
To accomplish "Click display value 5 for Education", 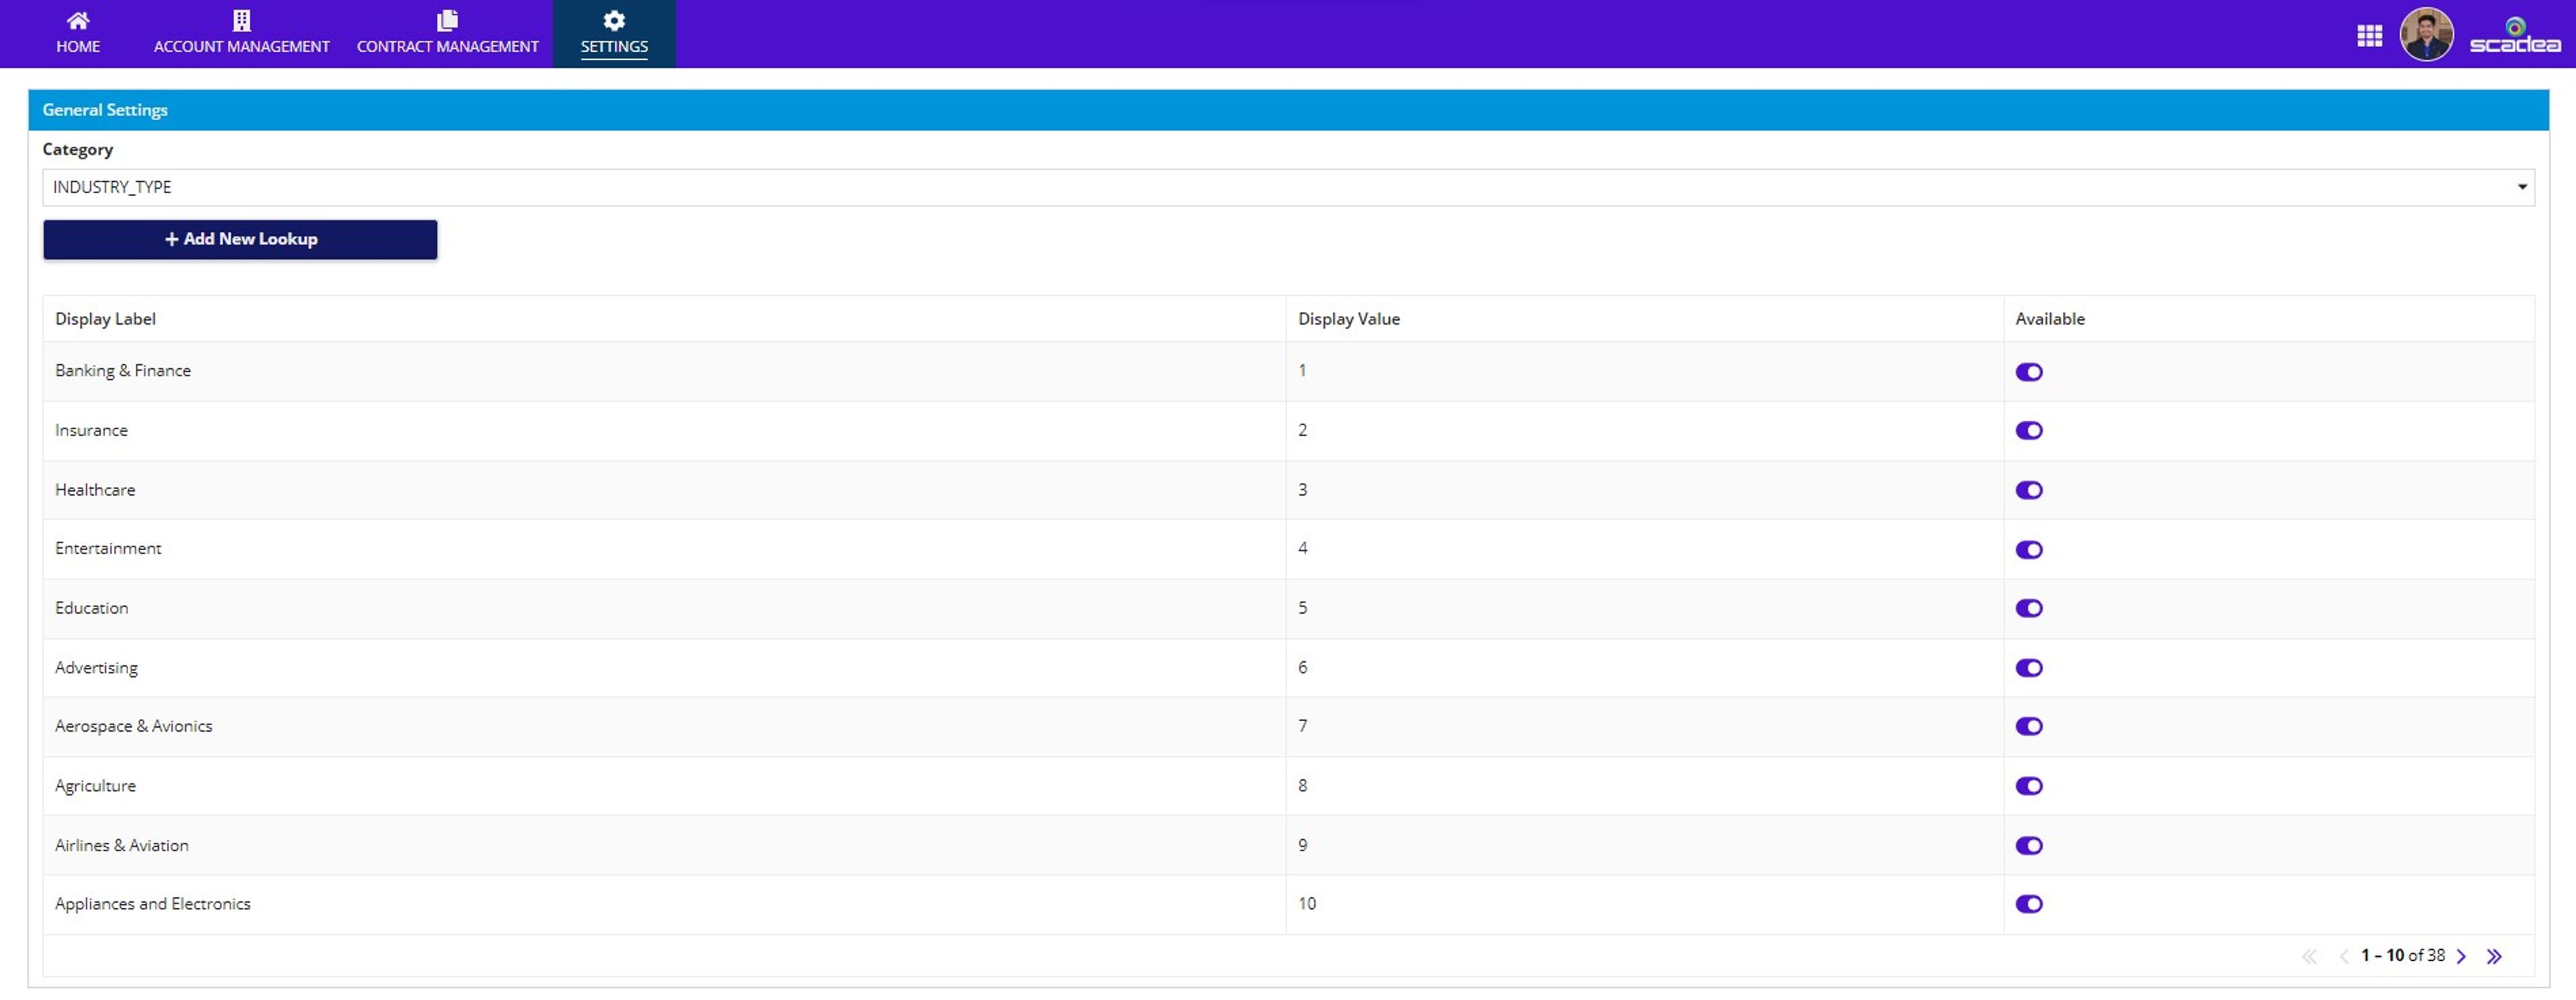I will coord(1302,608).
